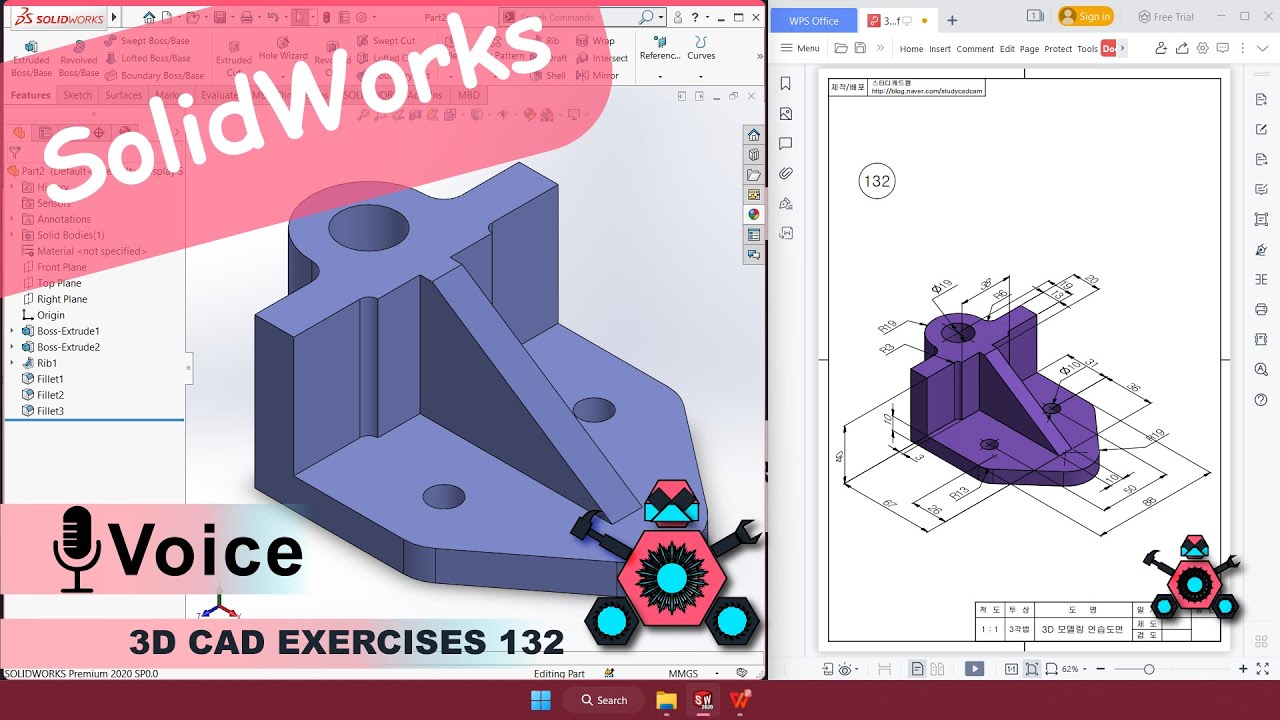This screenshot has height=720, width=1280.
Task: Click print icon in WPS right sidebar
Action: (x=1261, y=309)
